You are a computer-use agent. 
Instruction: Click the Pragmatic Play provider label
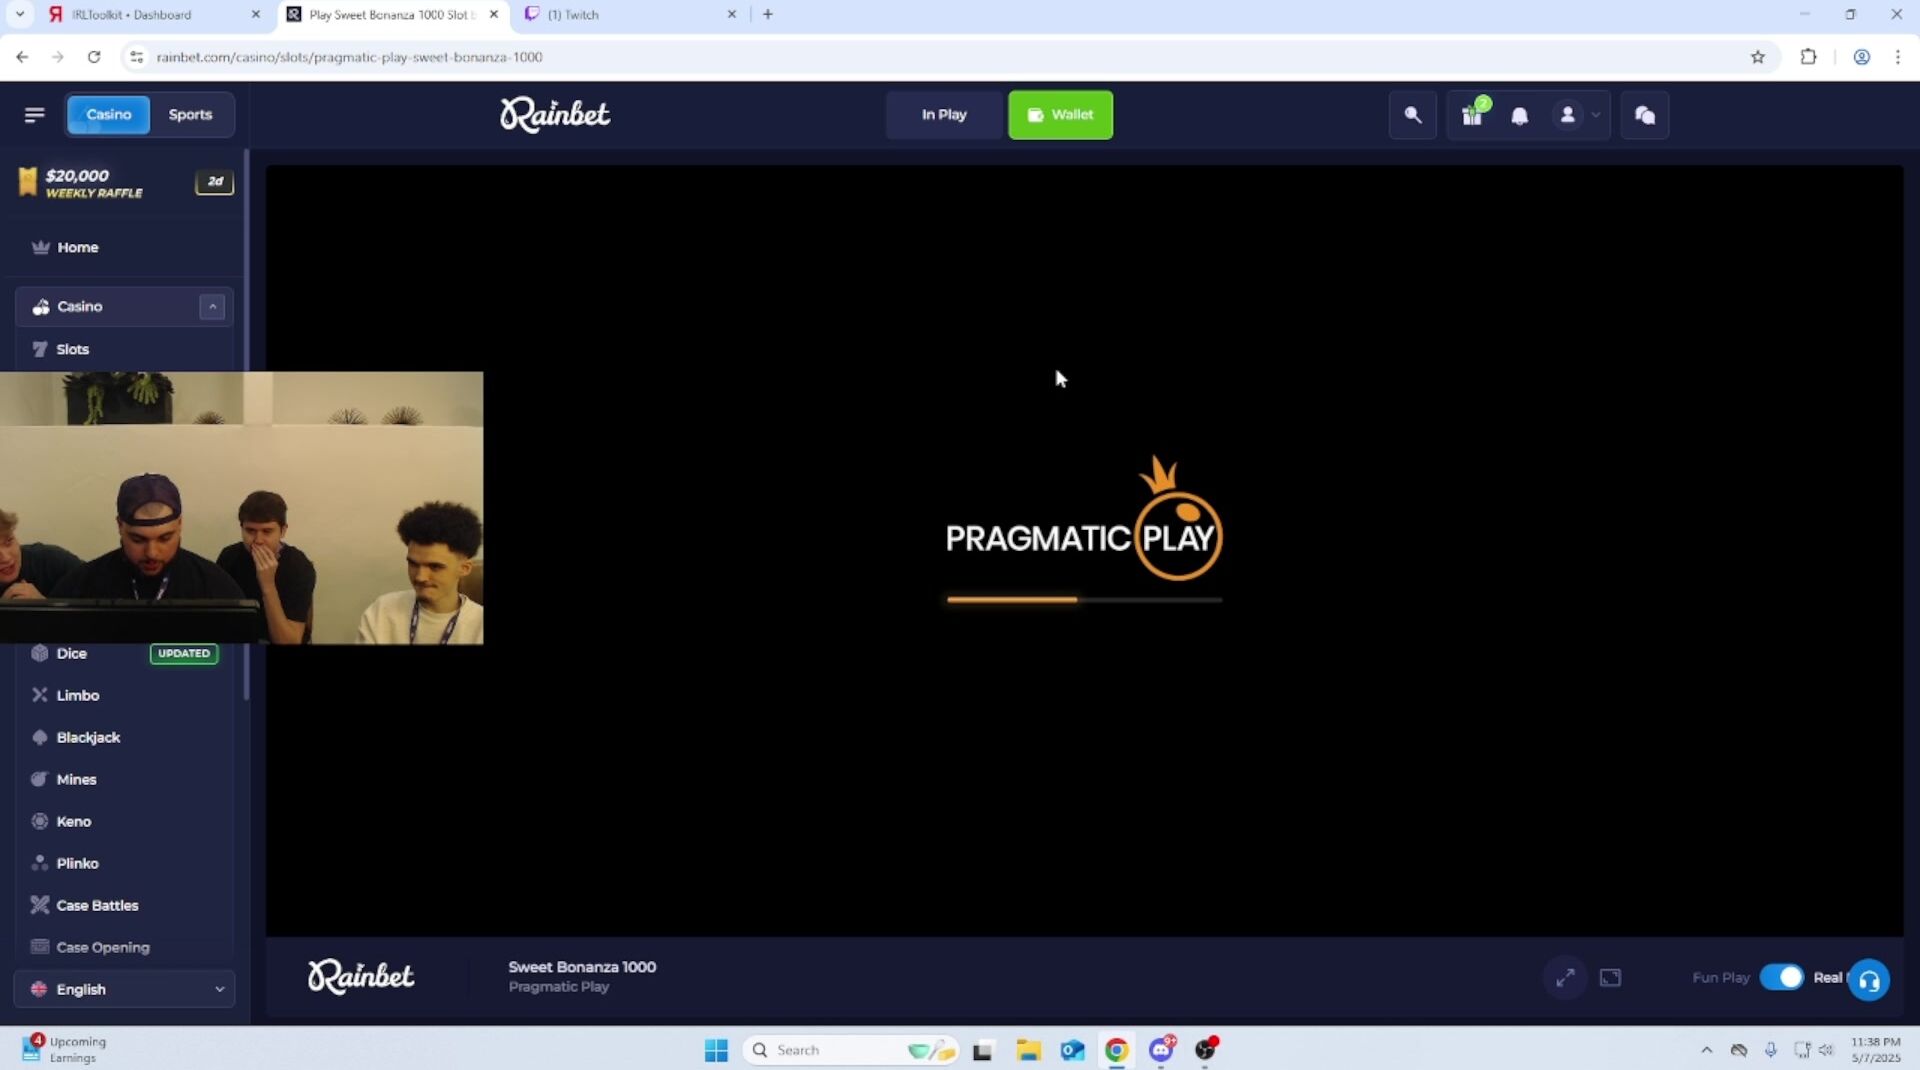(x=558, y=987)
